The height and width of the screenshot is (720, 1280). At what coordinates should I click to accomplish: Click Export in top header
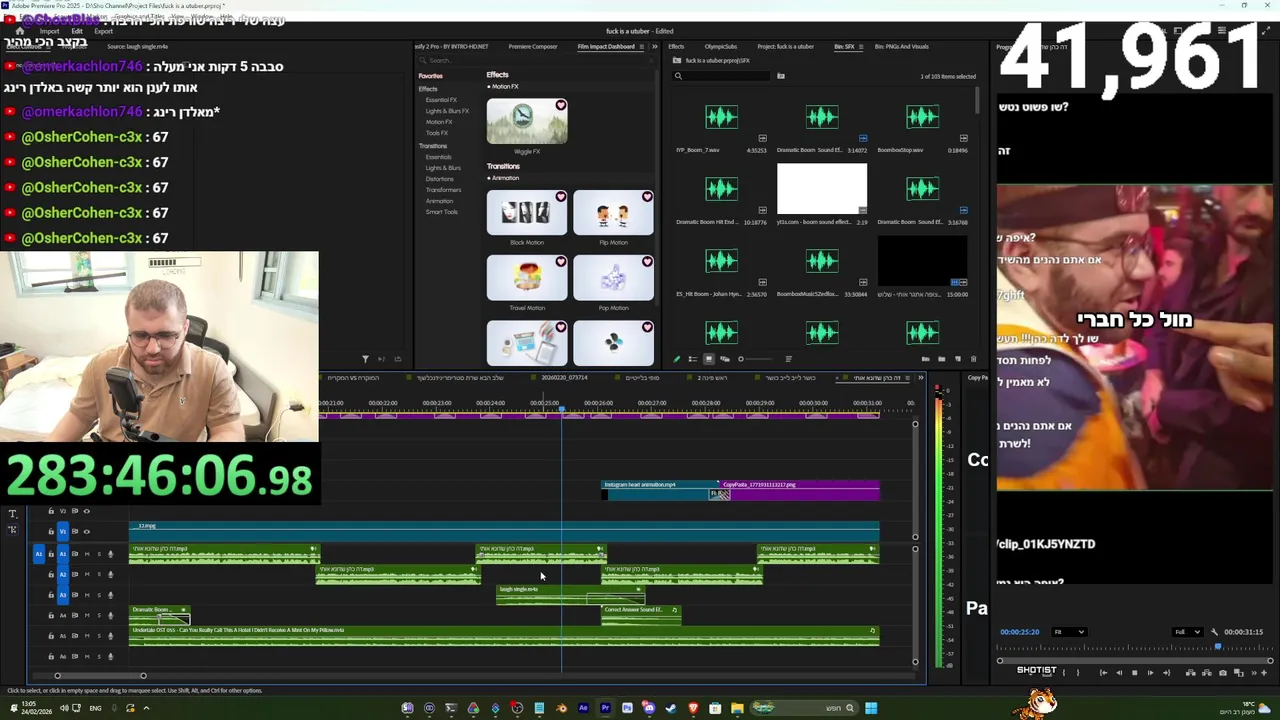(x=103, y=32)
